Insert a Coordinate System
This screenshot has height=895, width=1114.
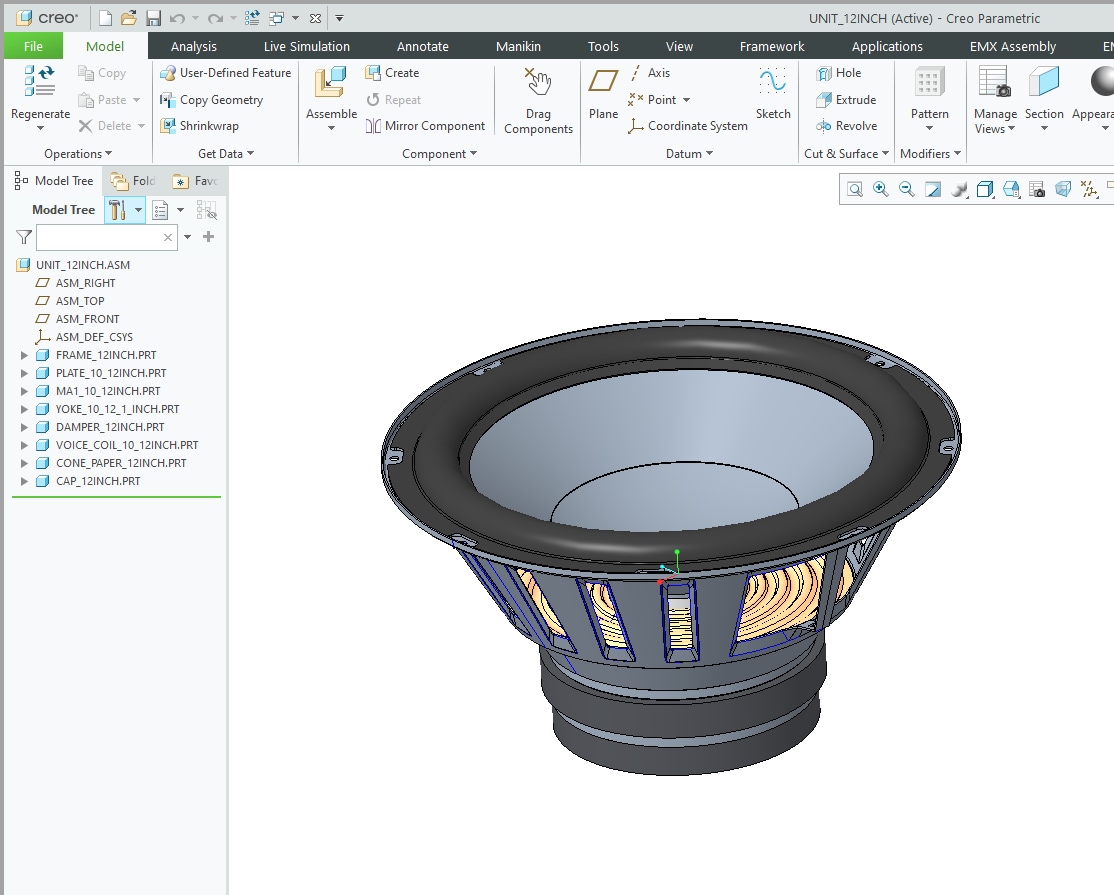[x=688, y=126]
